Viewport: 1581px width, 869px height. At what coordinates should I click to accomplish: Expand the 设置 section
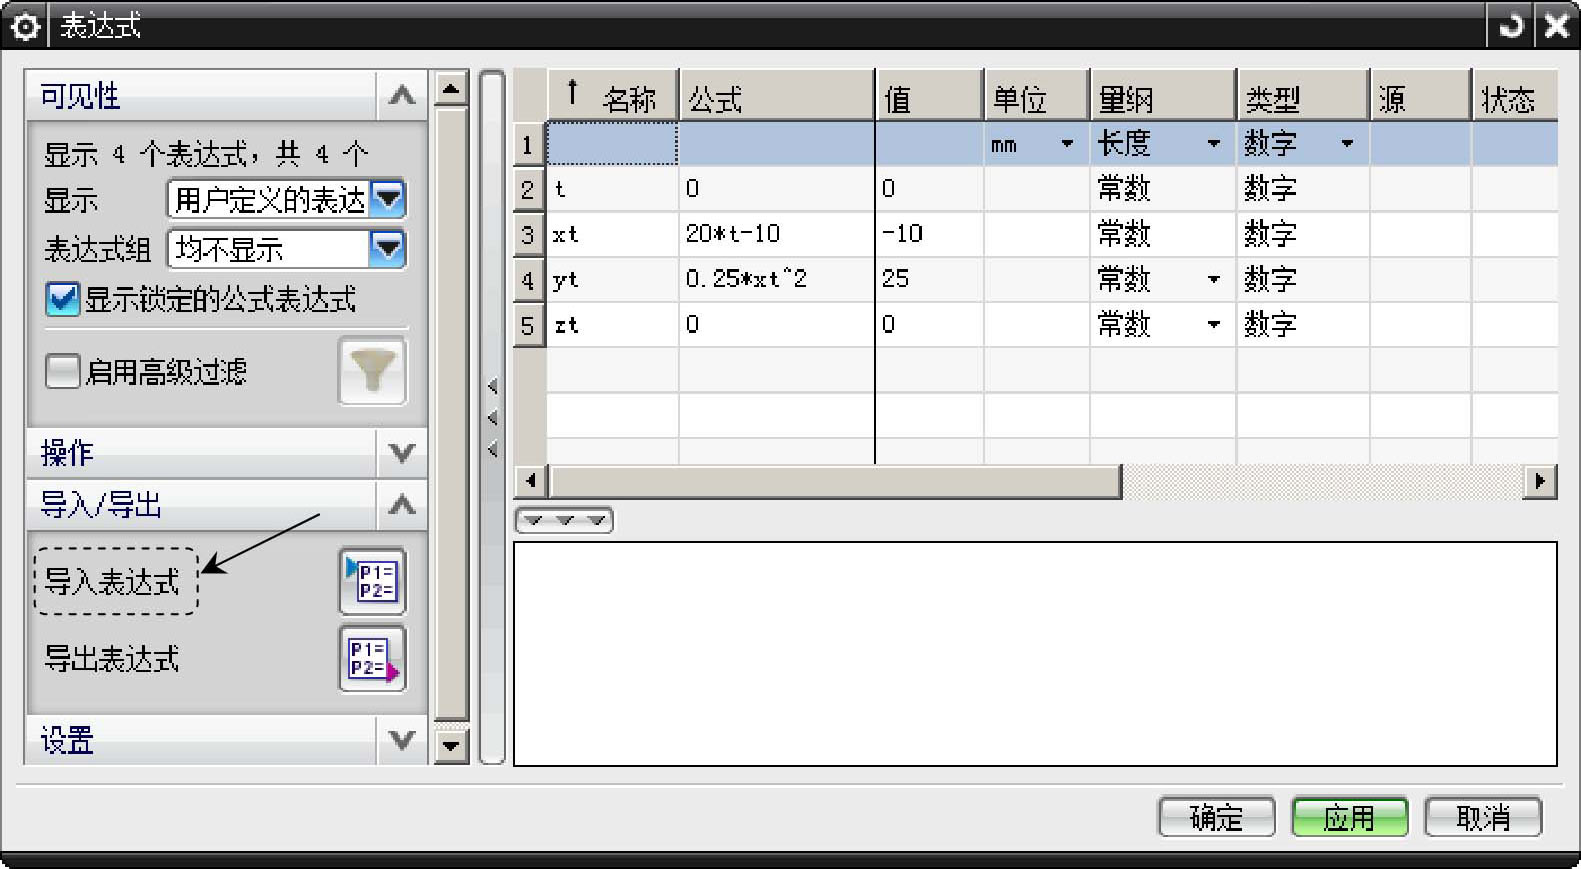(x=401, y=740)
